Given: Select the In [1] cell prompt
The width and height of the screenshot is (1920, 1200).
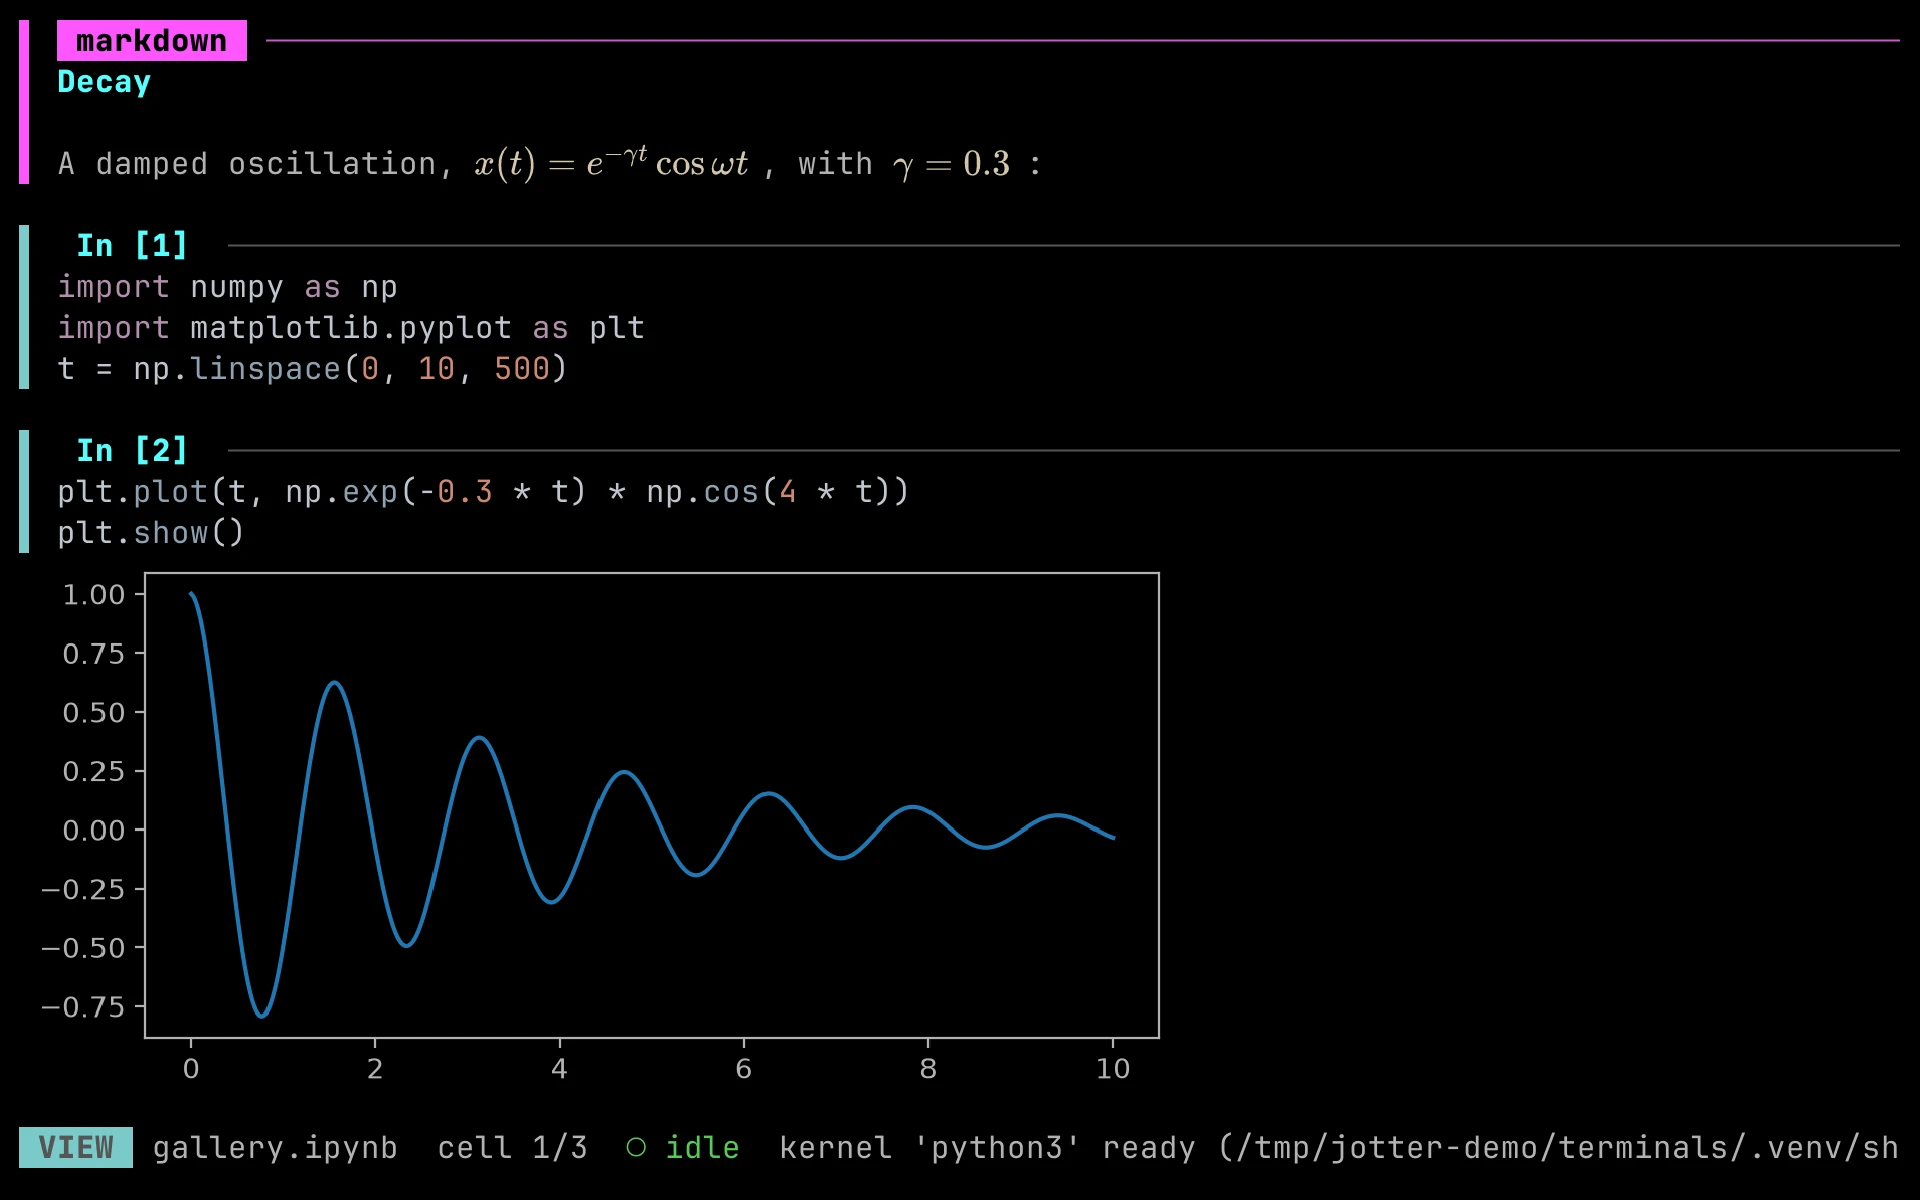Looking at the screenshot, I should [132, 245].
